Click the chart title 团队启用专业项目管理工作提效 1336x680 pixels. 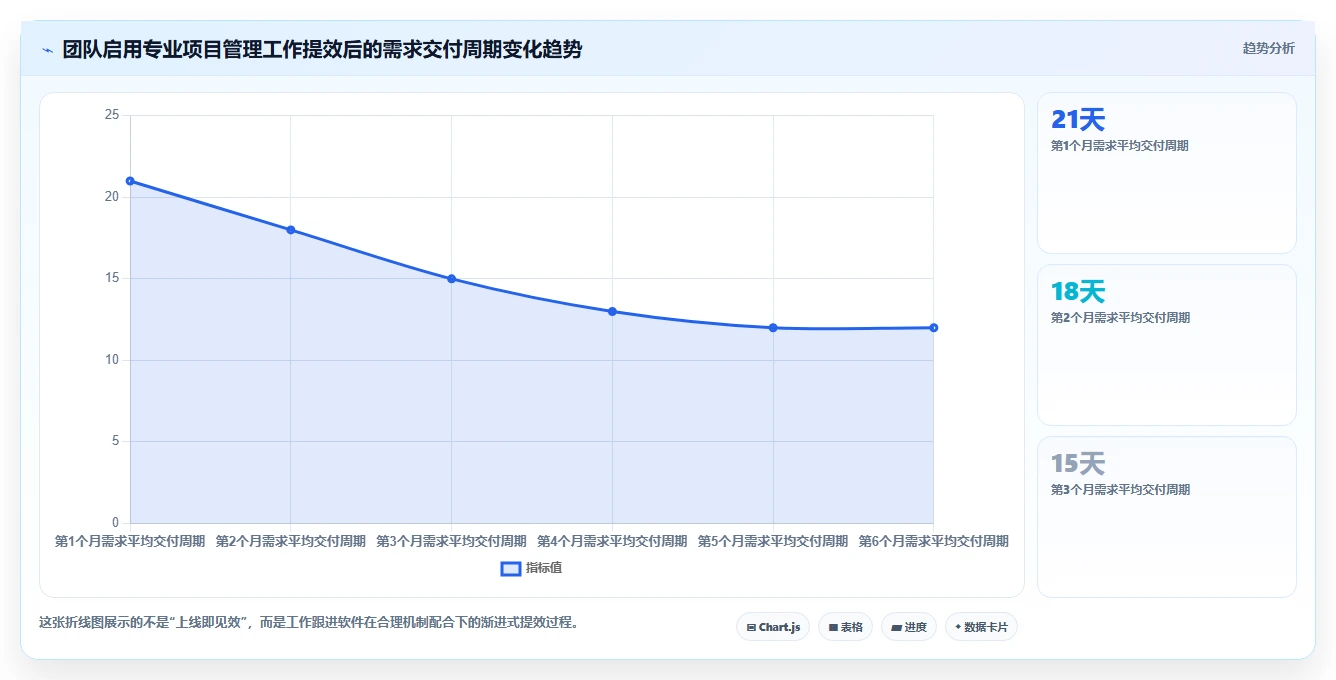click(x=322, y=49)
